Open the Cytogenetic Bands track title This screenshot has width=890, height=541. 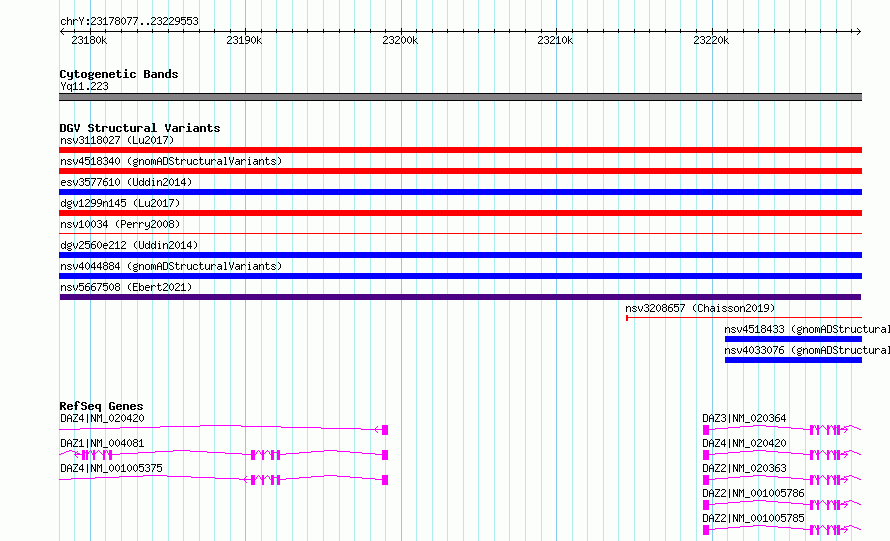(x=119, y=74)
